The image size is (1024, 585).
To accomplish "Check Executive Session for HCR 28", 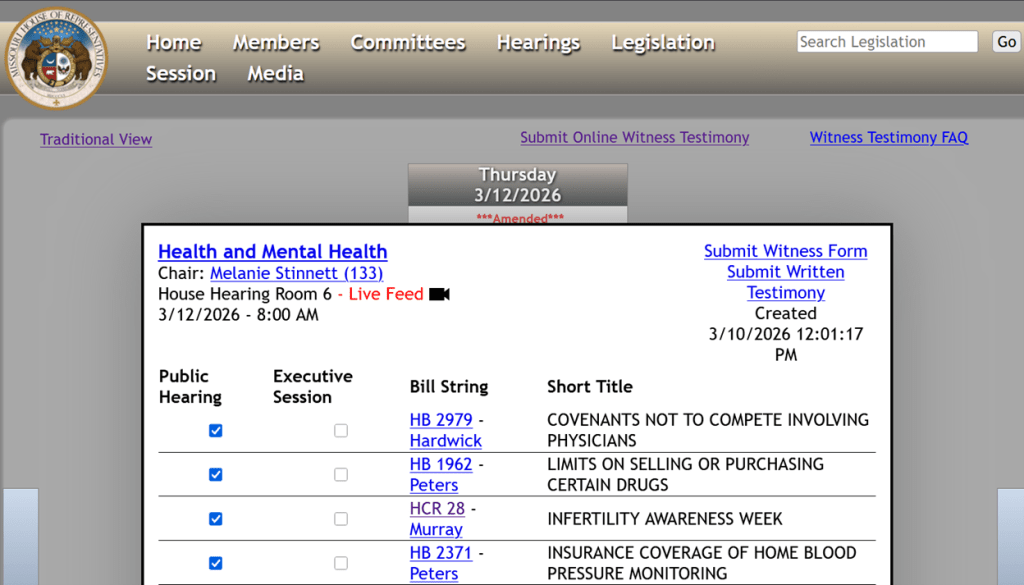I will pos(340,518).
